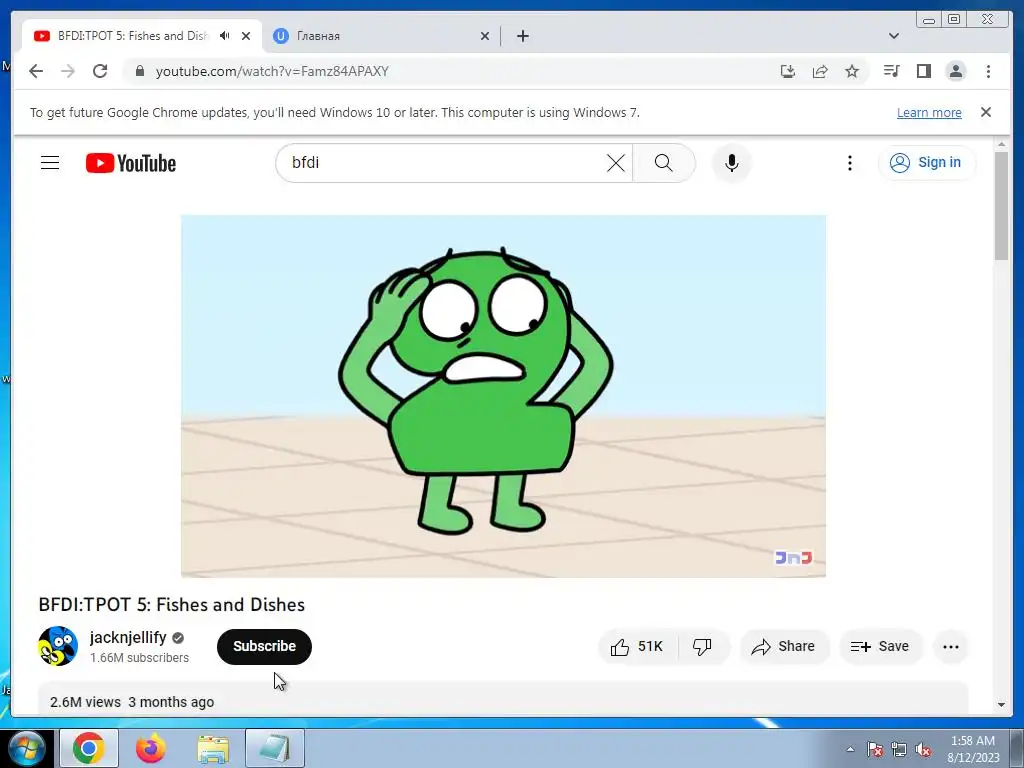Click the JnJ channel watermark in video

(793, 557)
